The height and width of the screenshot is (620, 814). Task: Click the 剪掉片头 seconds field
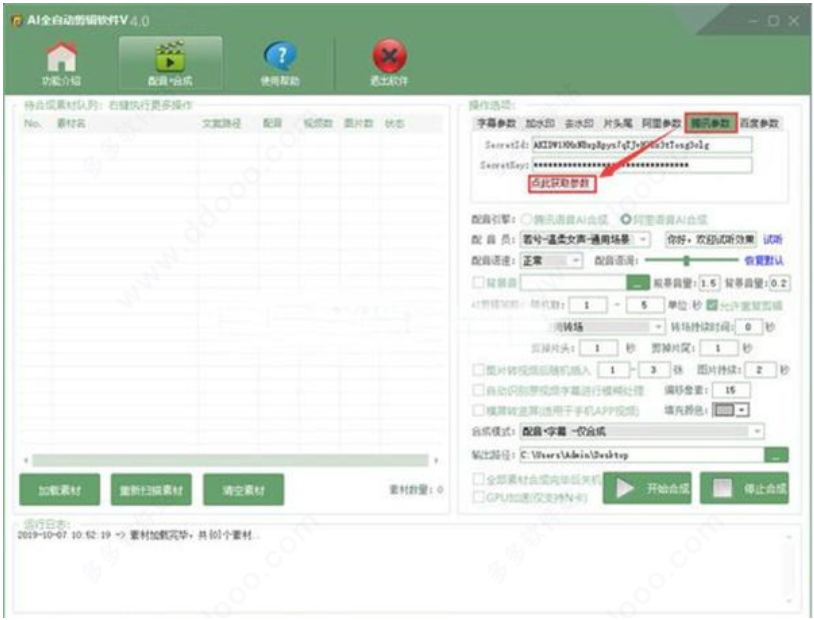tap(598, 347)
